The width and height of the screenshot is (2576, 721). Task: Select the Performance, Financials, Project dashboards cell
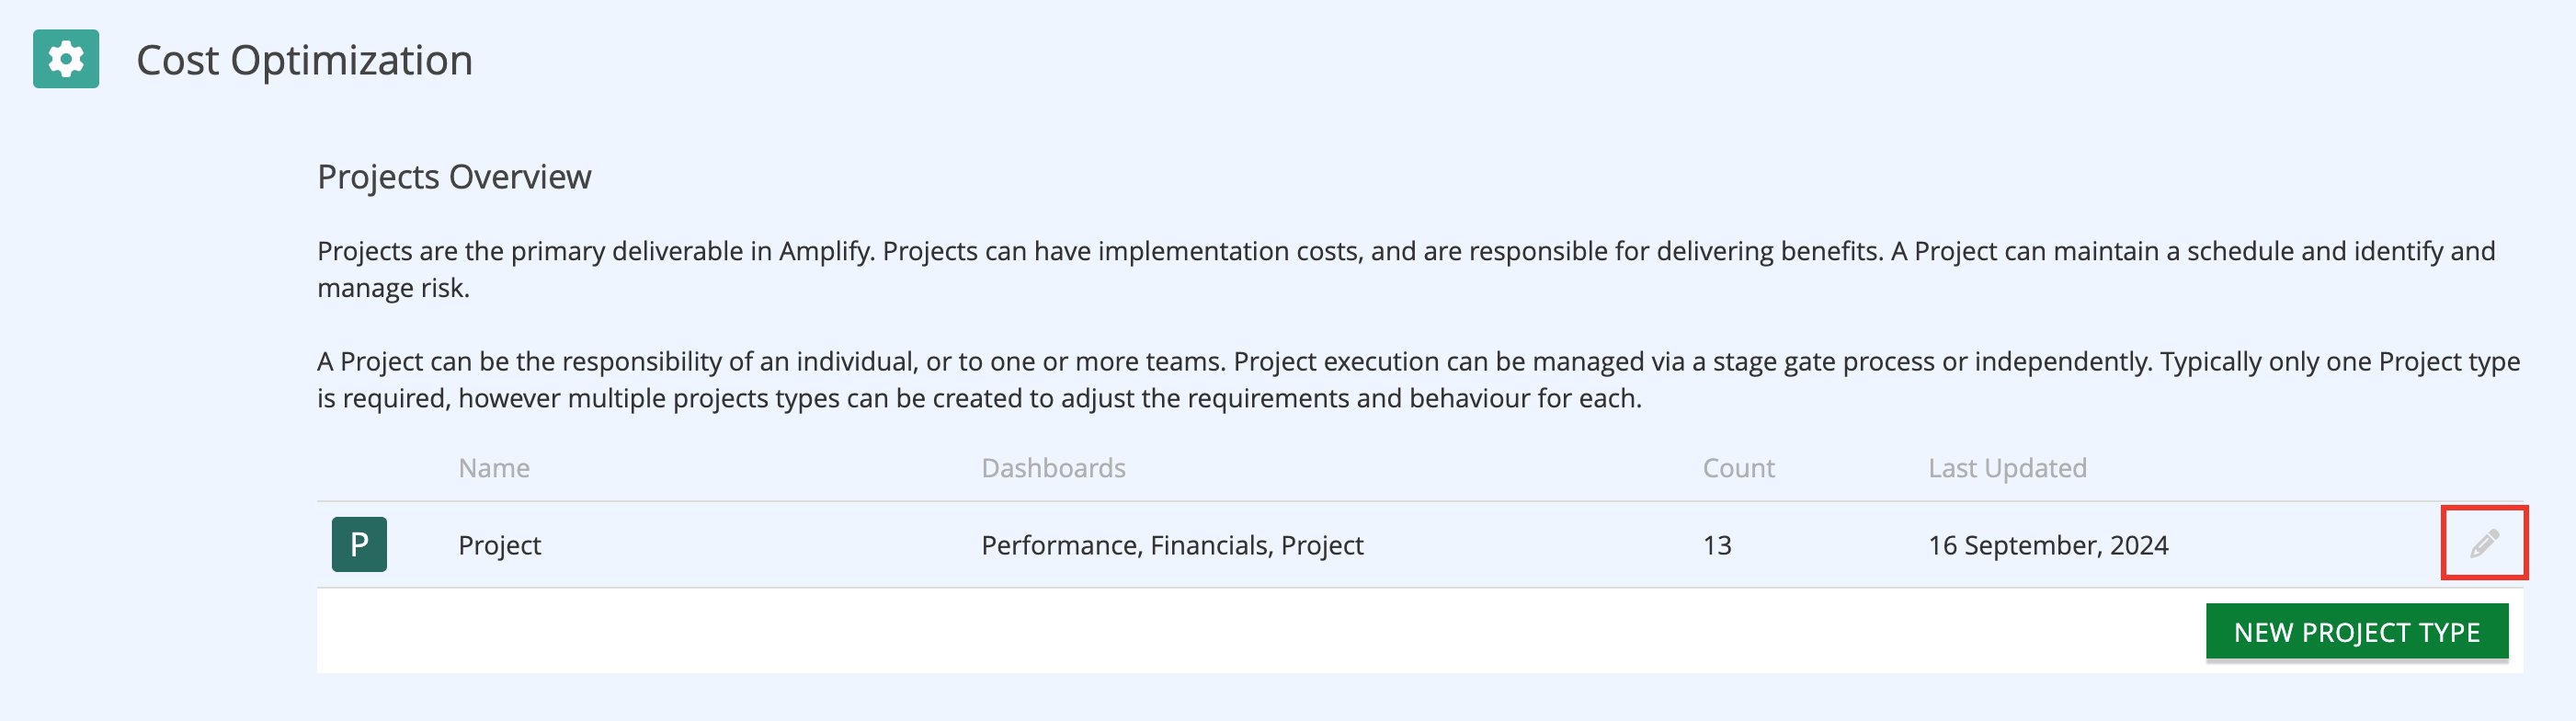[x=1172, y=545]
